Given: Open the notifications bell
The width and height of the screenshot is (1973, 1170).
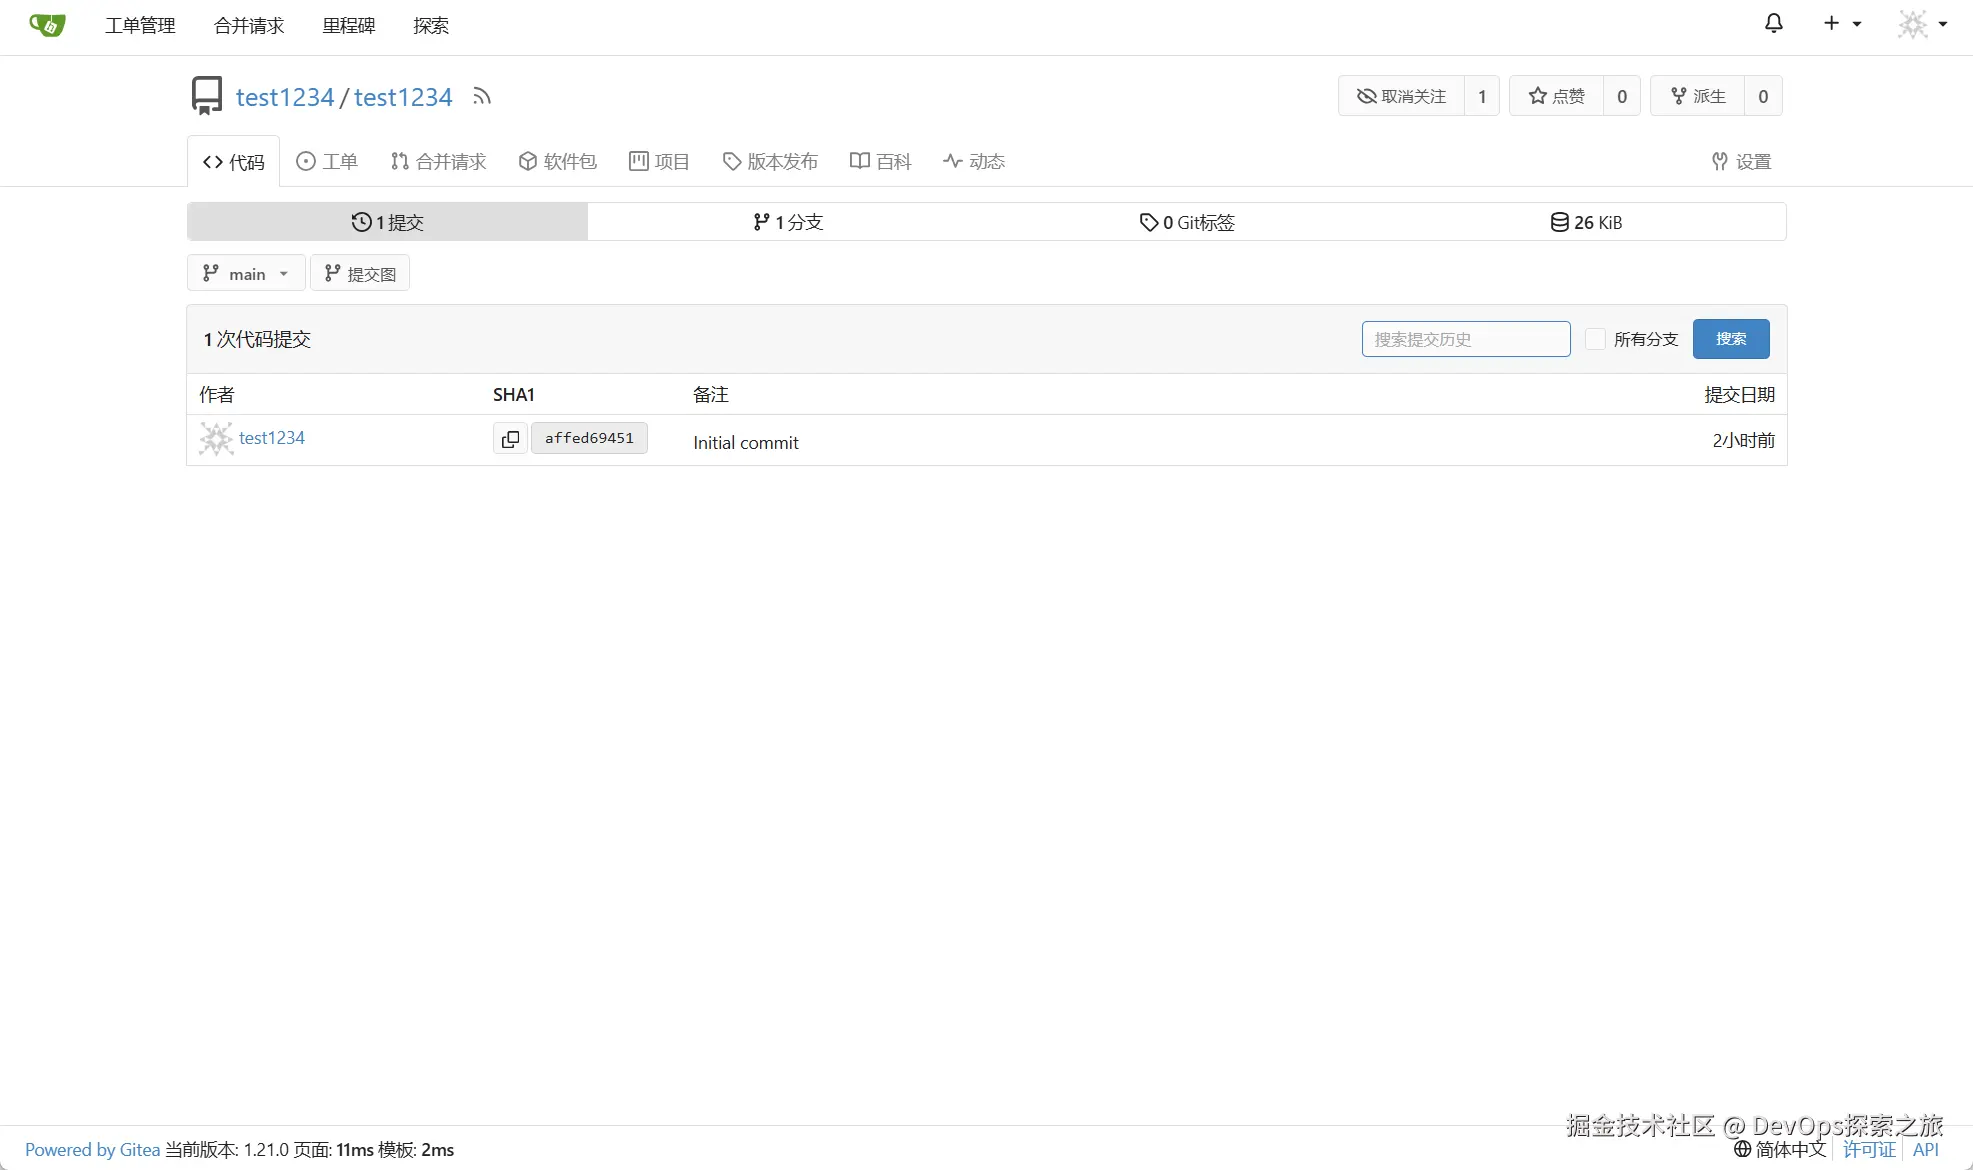Looking at the screenshot, I should click(x=1773, y=23).
